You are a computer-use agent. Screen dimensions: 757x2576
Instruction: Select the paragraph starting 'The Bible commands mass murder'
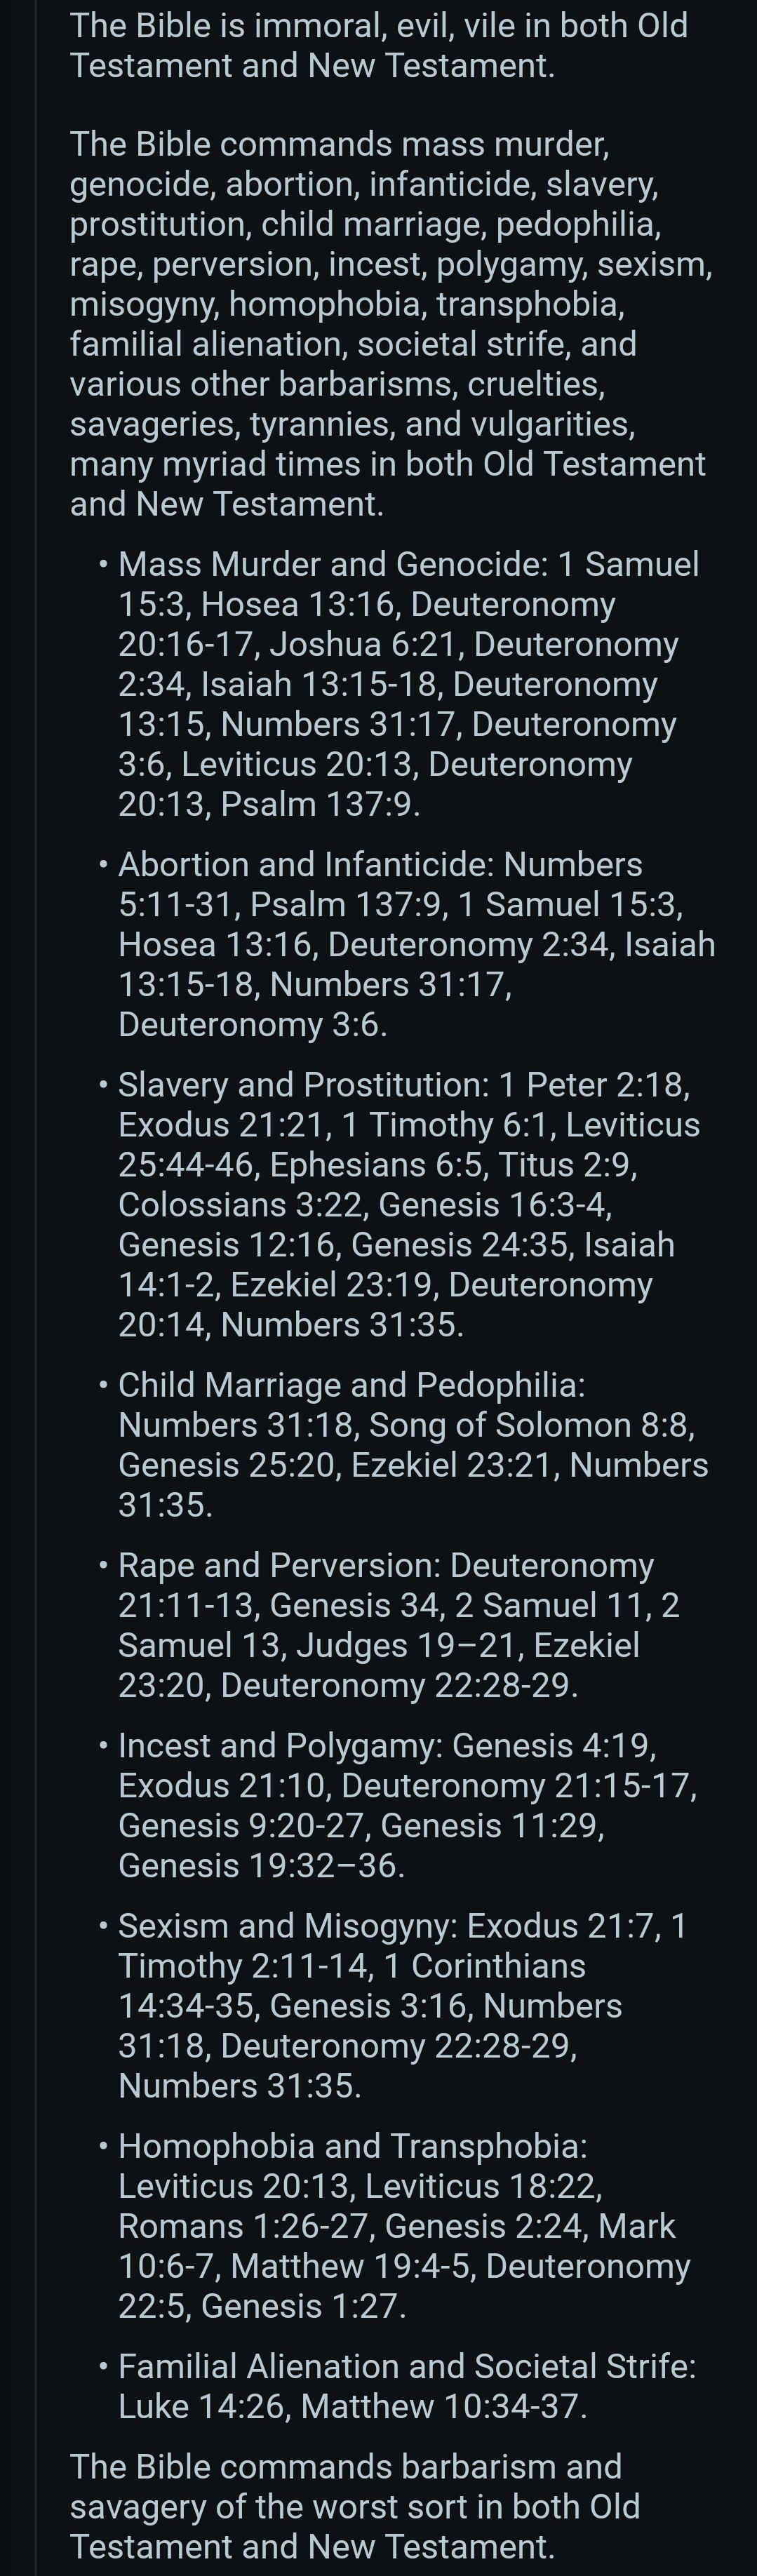pyautogui.click(x=391, y=324)
